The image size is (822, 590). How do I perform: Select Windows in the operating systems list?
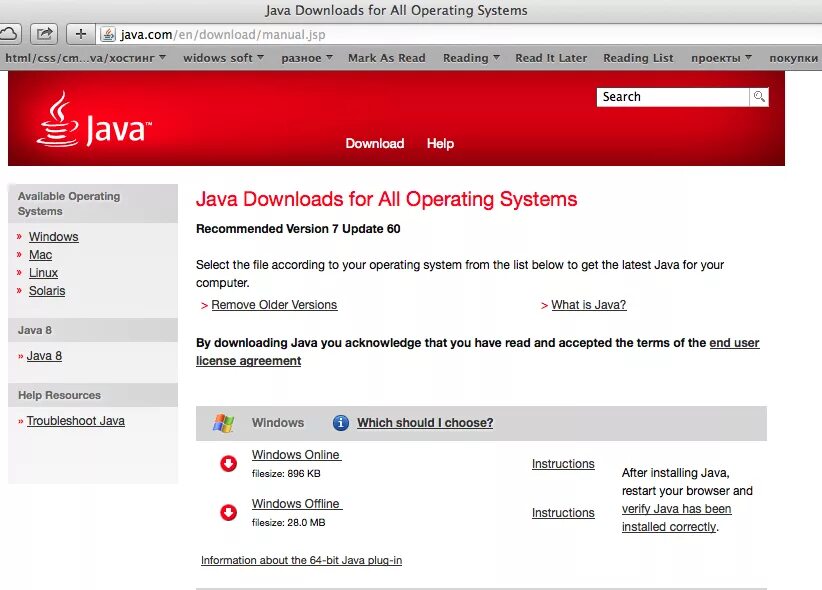coord(53,237)
